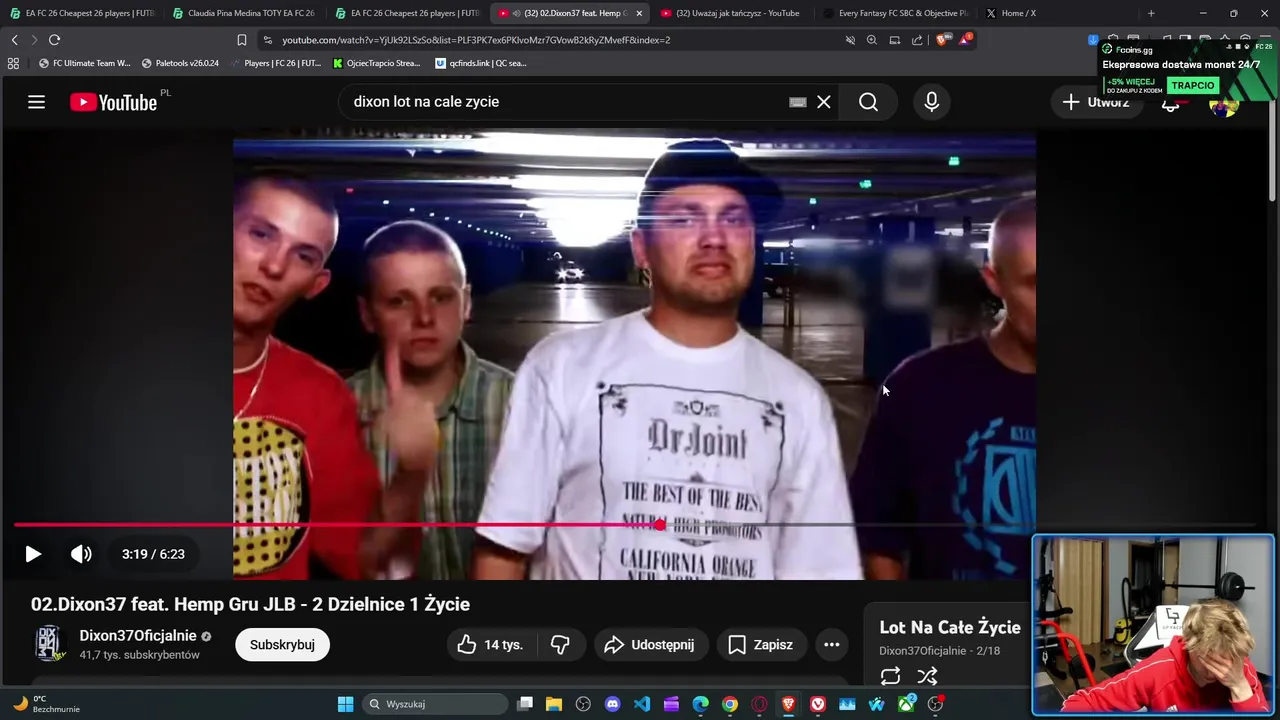Open Opera browser from the taskbar

coord(759,704)
